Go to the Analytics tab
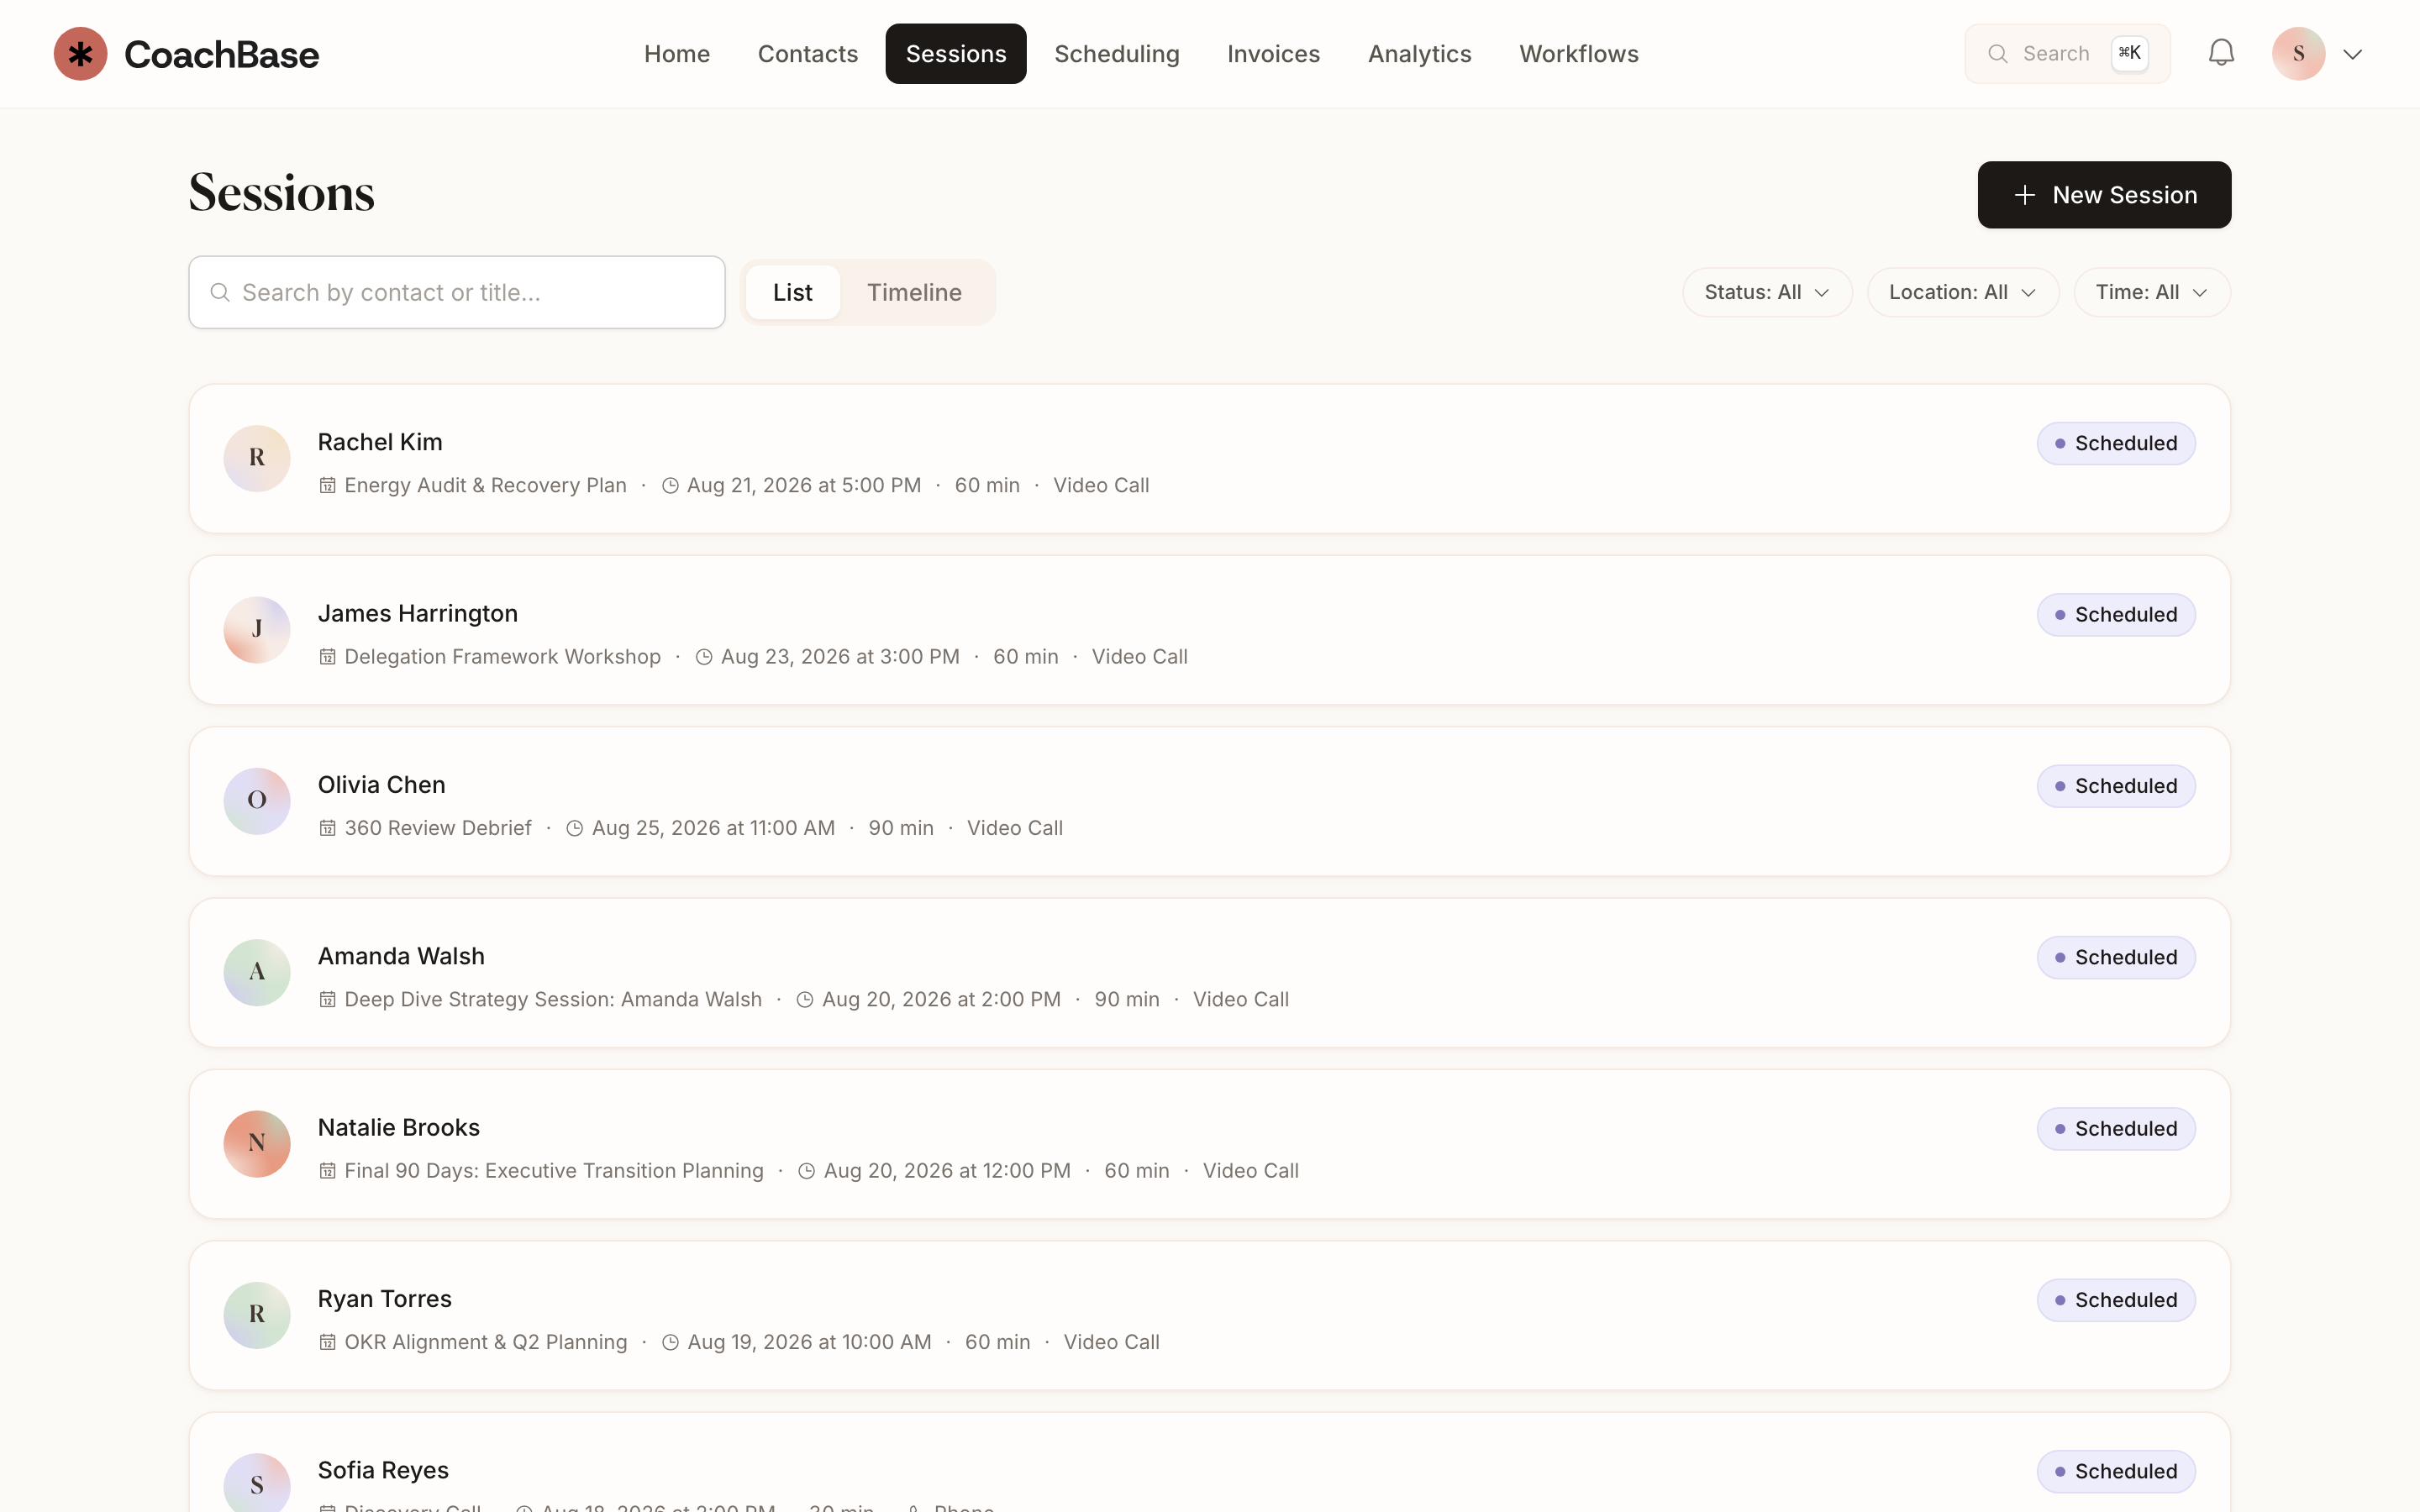Screen dimensions: 2420x1512 click(1420, 54)
